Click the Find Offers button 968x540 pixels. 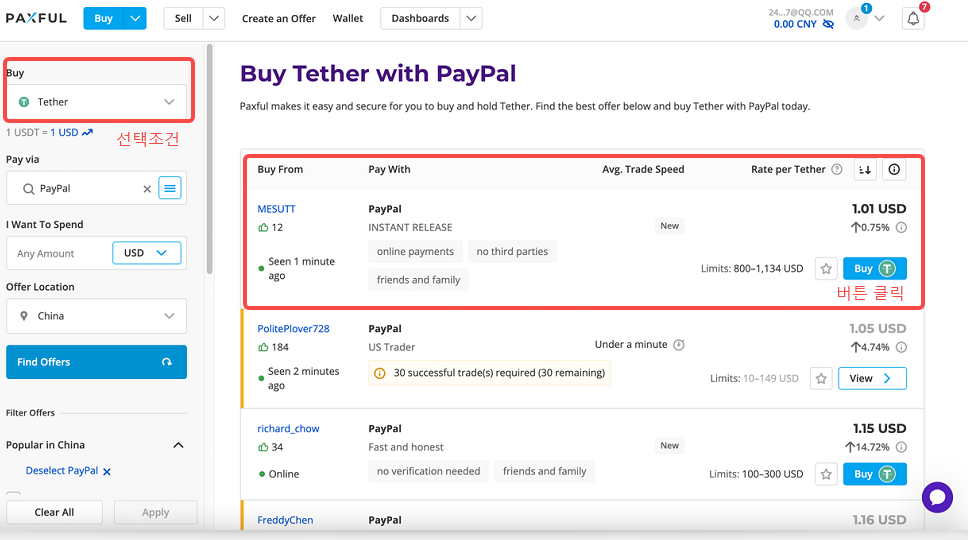[96, 362]
